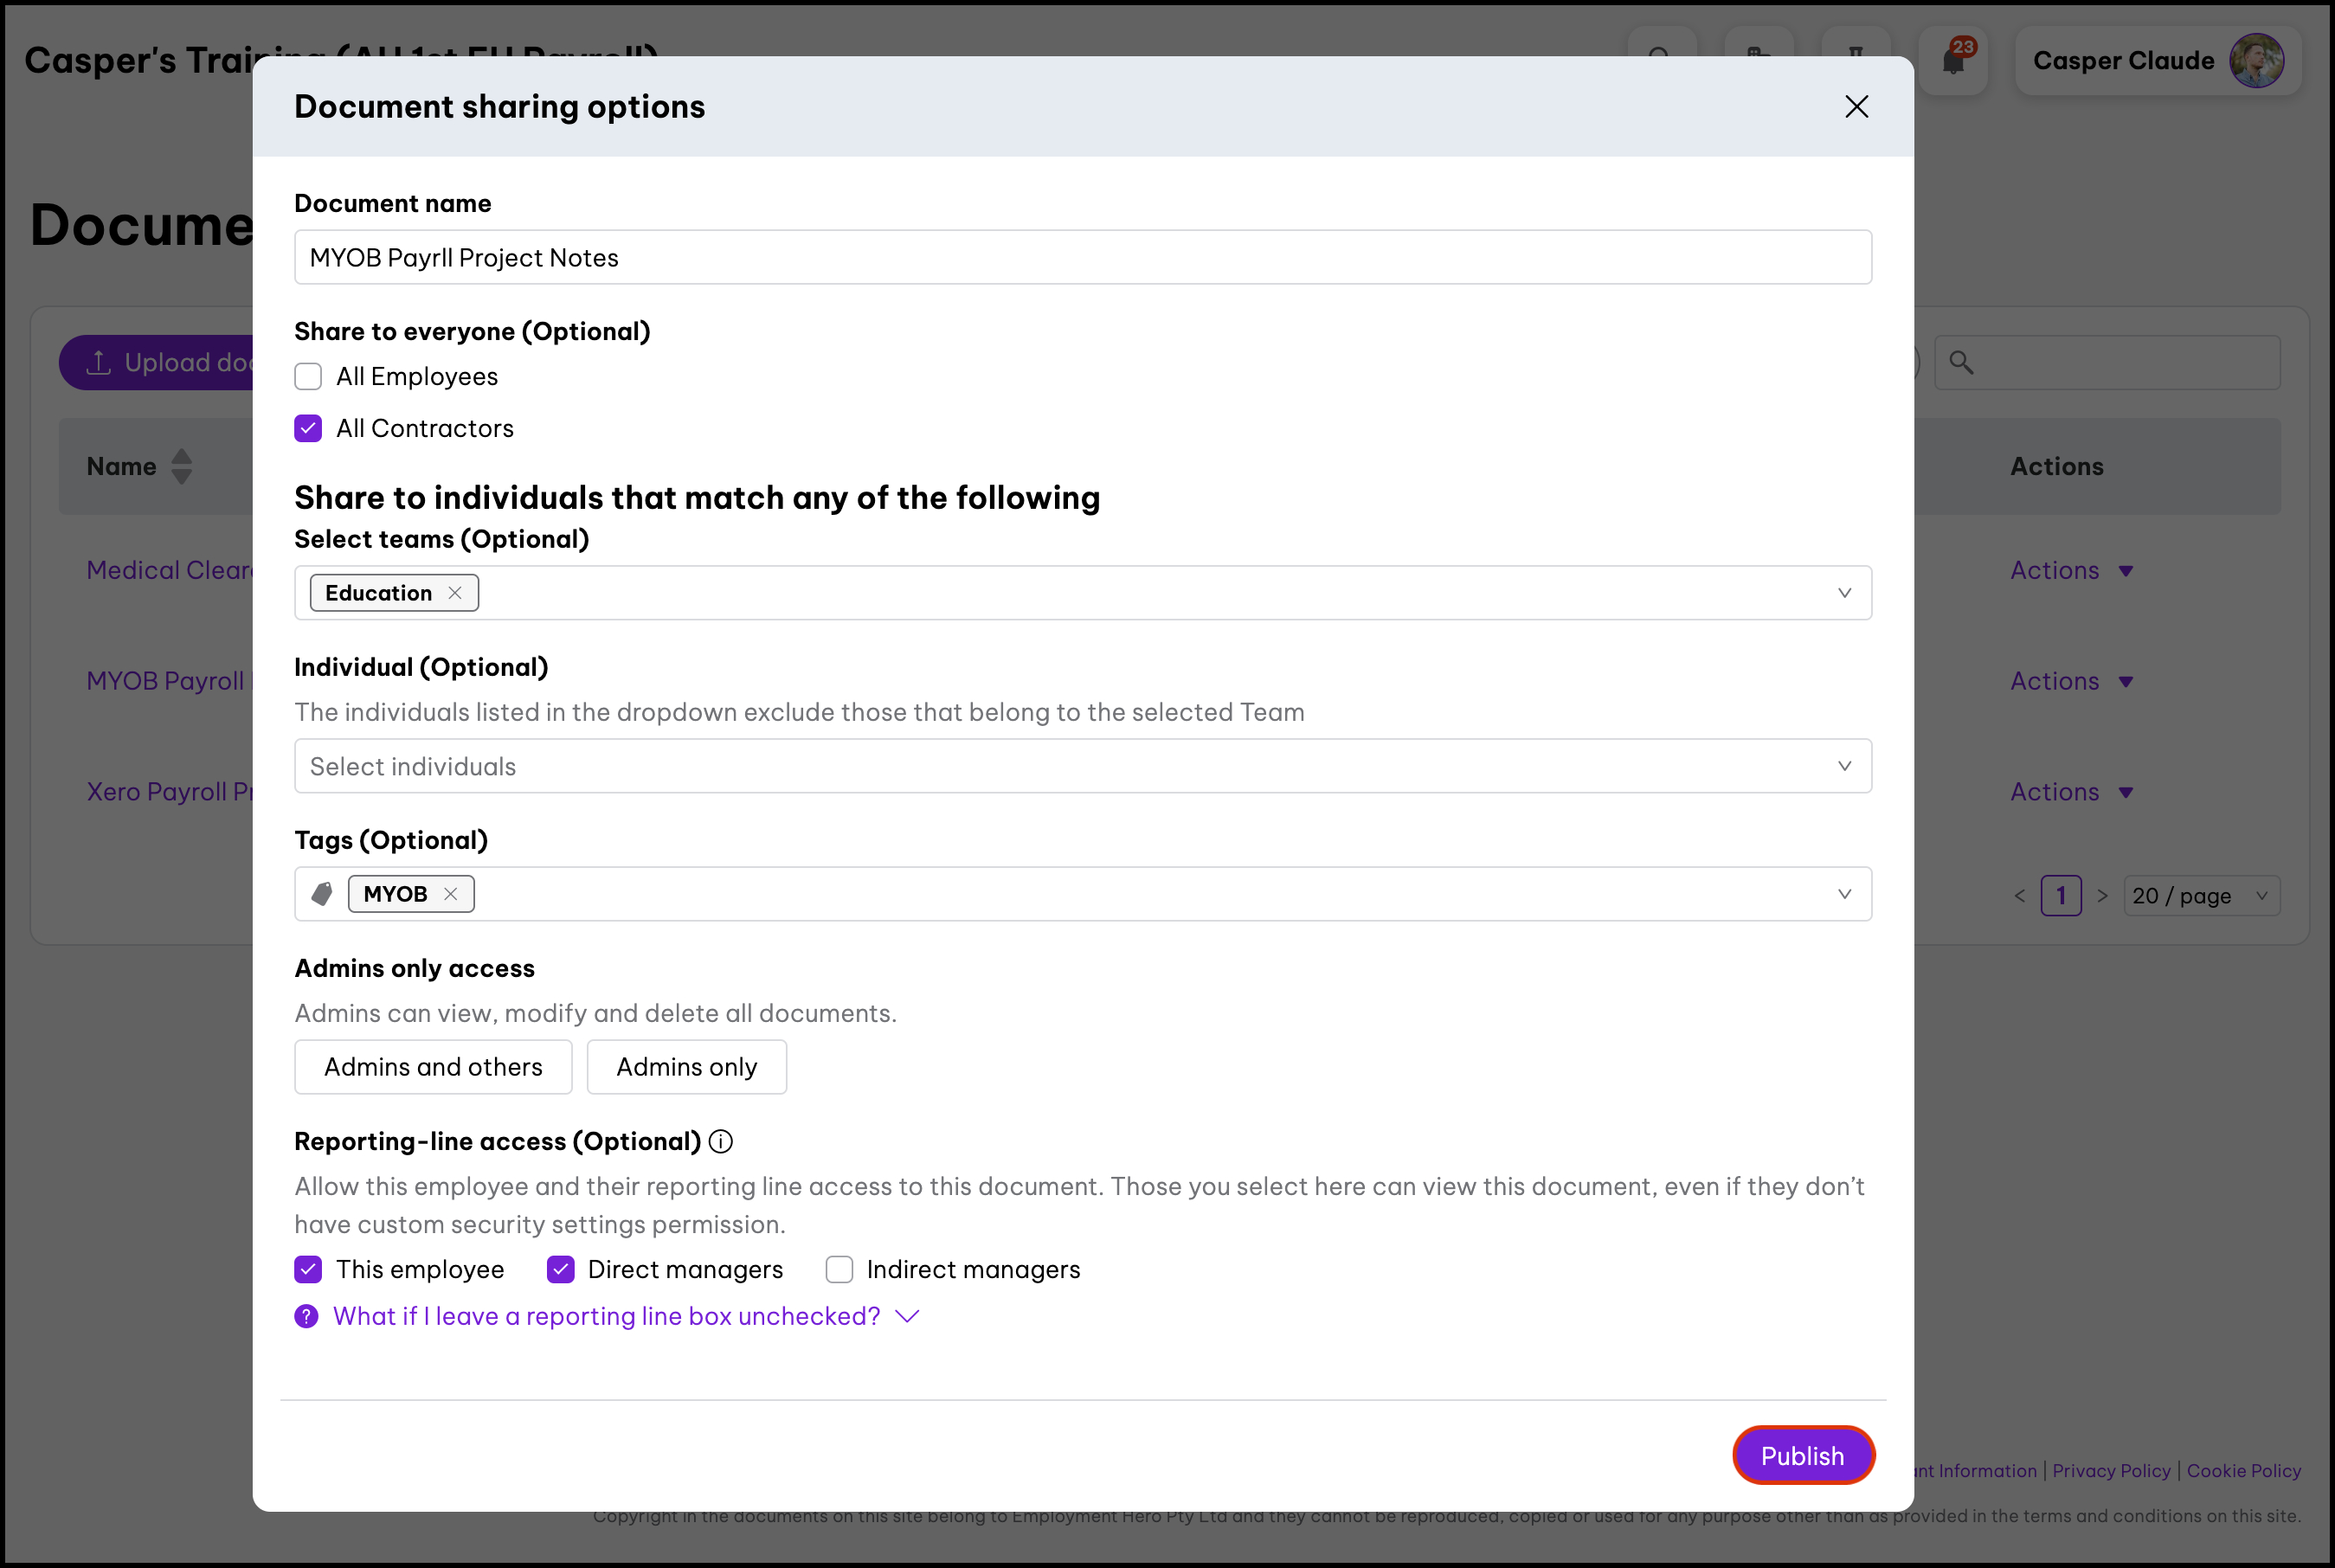Open the Select individuals dropdown
2335x1568 pixels.
click(x=1082, y=766)
